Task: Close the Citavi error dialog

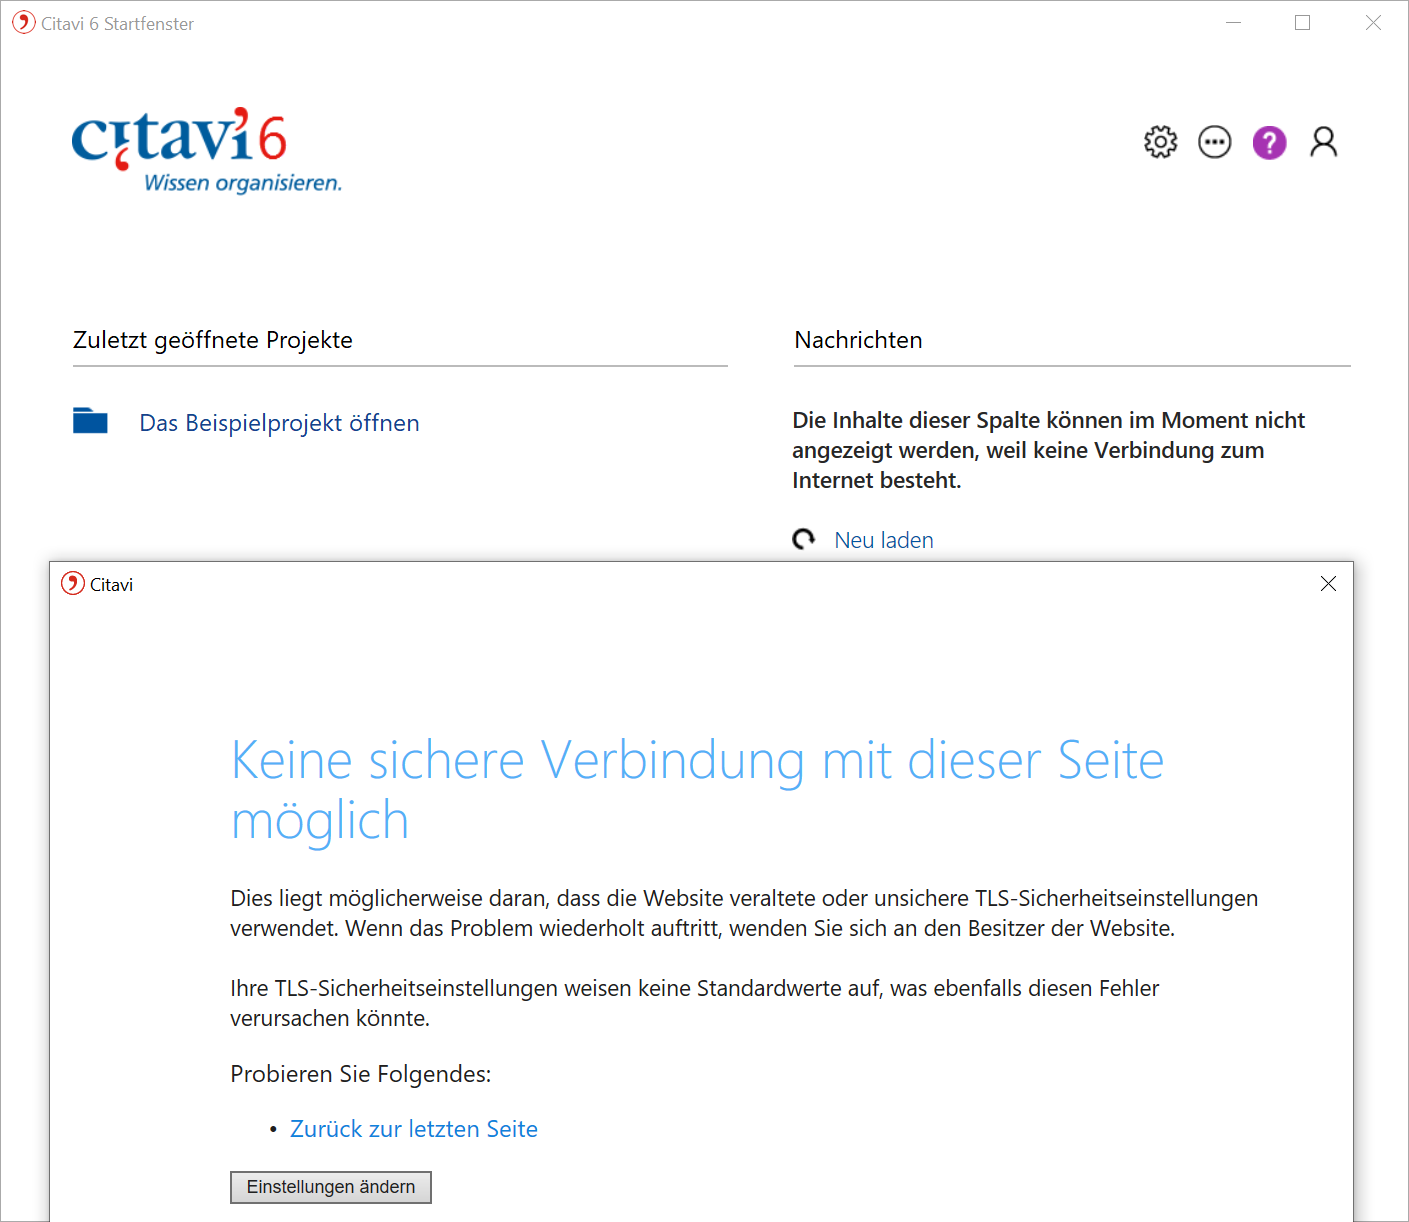Action: click(1328, 583)
